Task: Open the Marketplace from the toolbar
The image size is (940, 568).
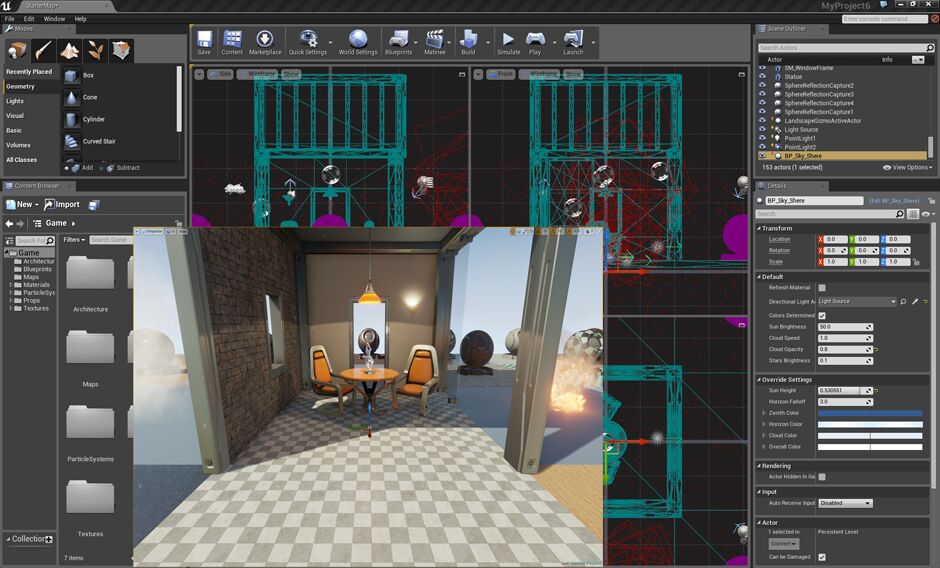Action: tap(265, 41)
